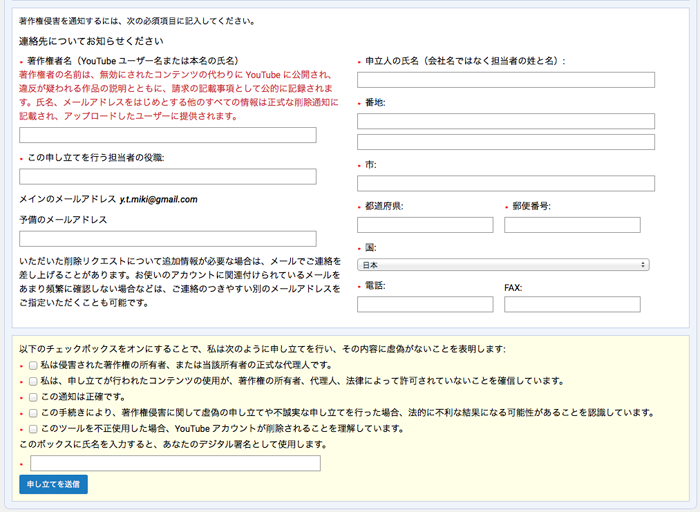Click the 以下のチェックボックスをオンにする statement text

[262, 349]
